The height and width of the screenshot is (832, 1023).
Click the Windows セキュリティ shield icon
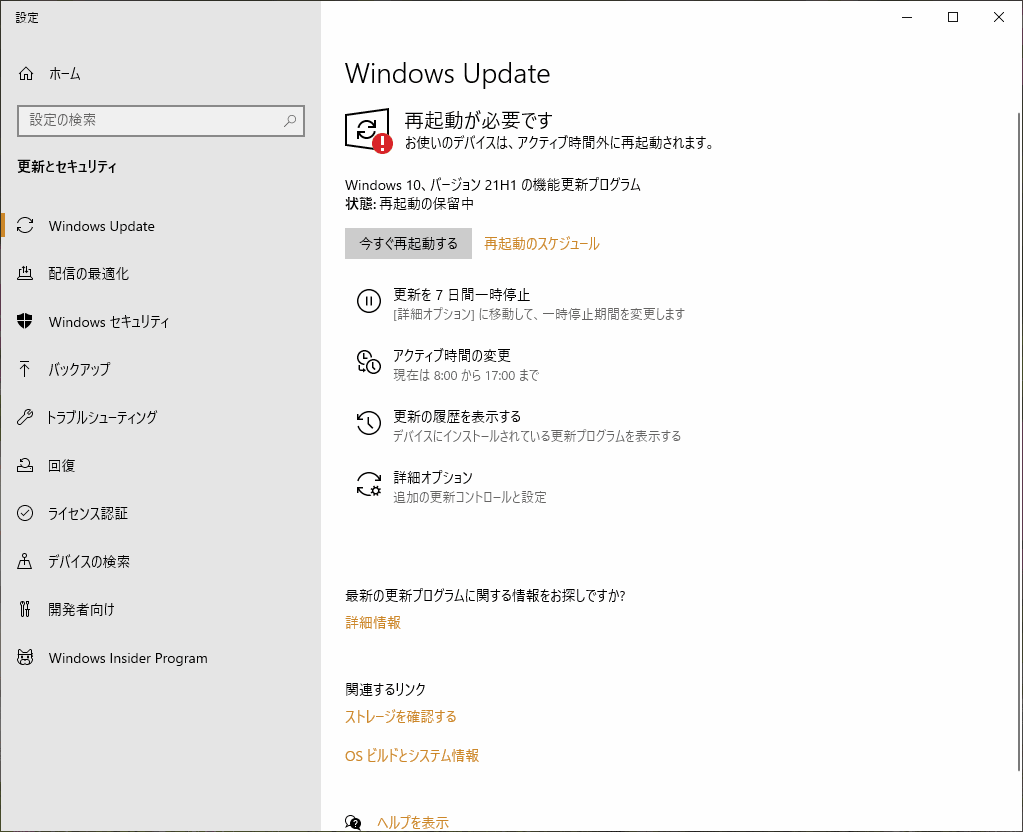click(x=25, y=321)
